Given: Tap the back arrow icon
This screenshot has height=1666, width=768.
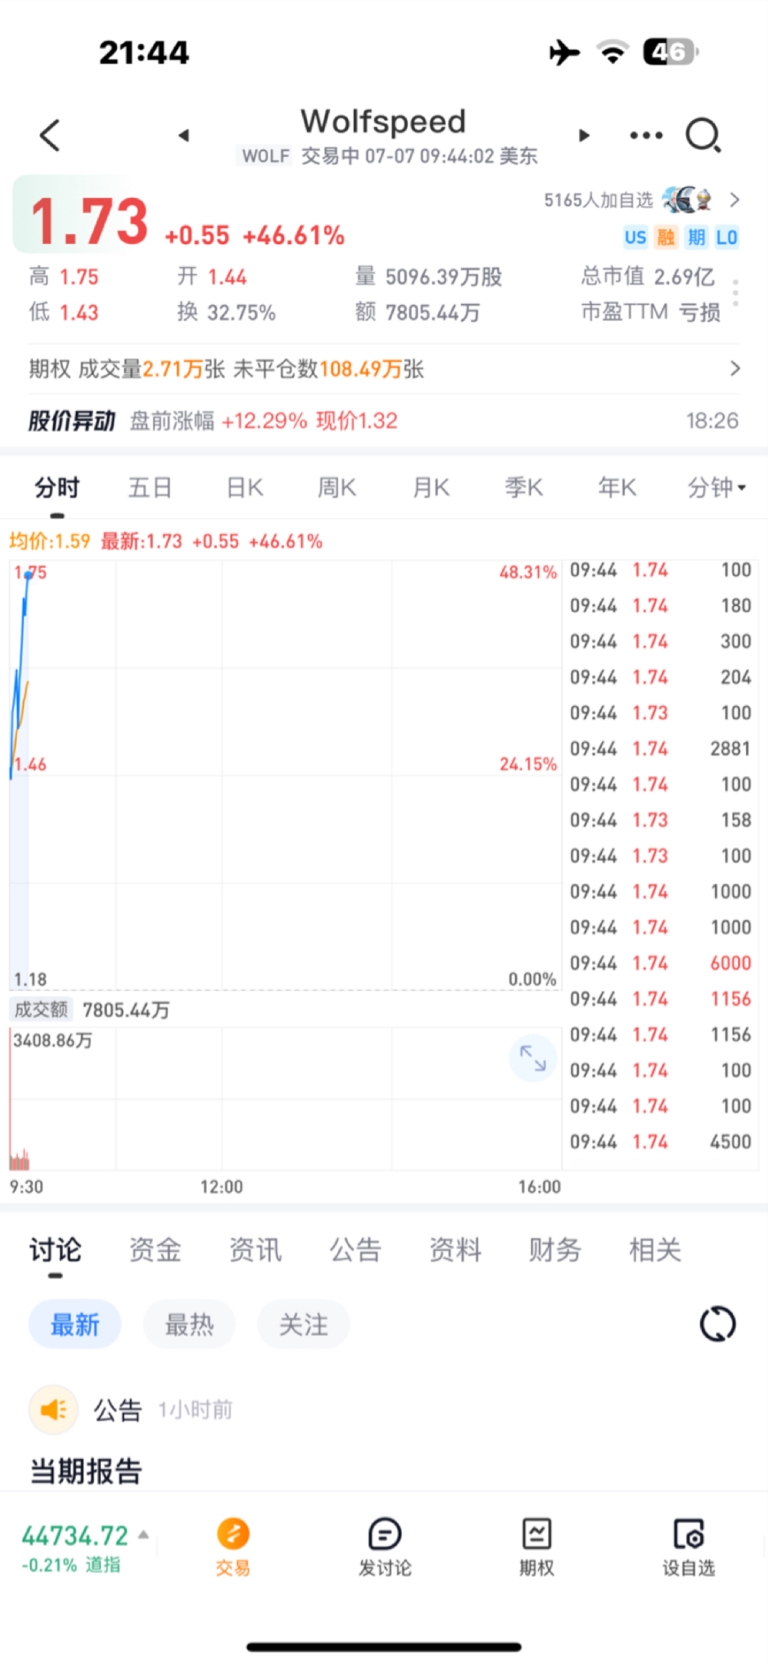Looking at the screenshot, I should coord(50,135).
